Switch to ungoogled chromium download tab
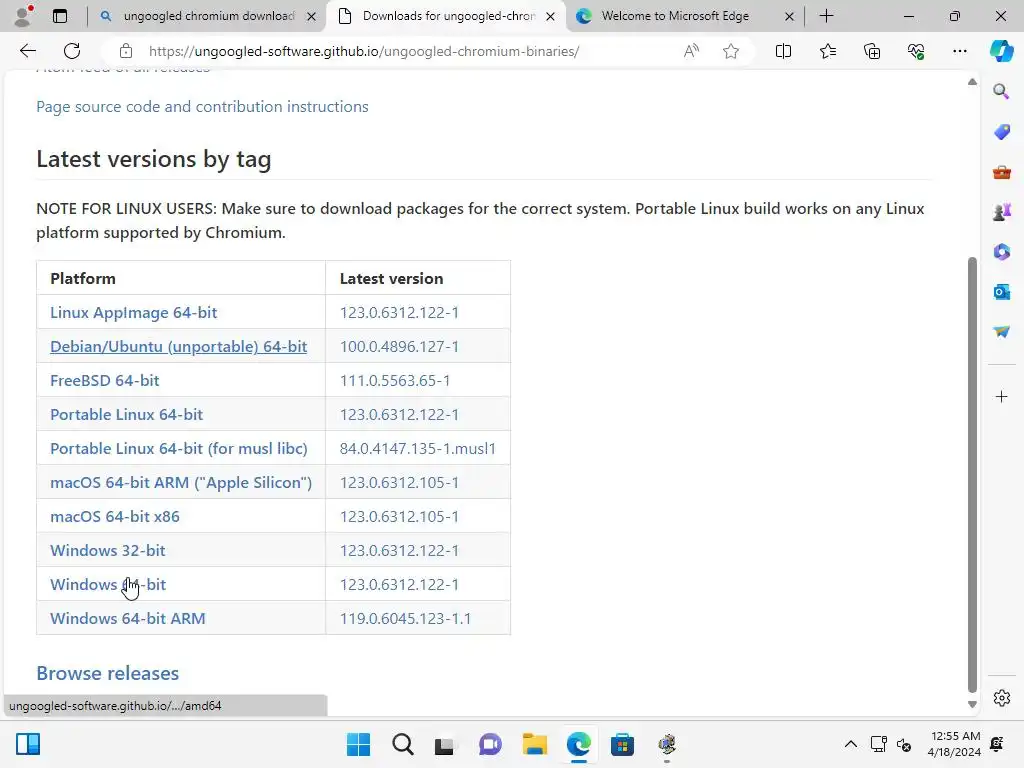The width and height of the screenshot is (1024, 768). 209,16
